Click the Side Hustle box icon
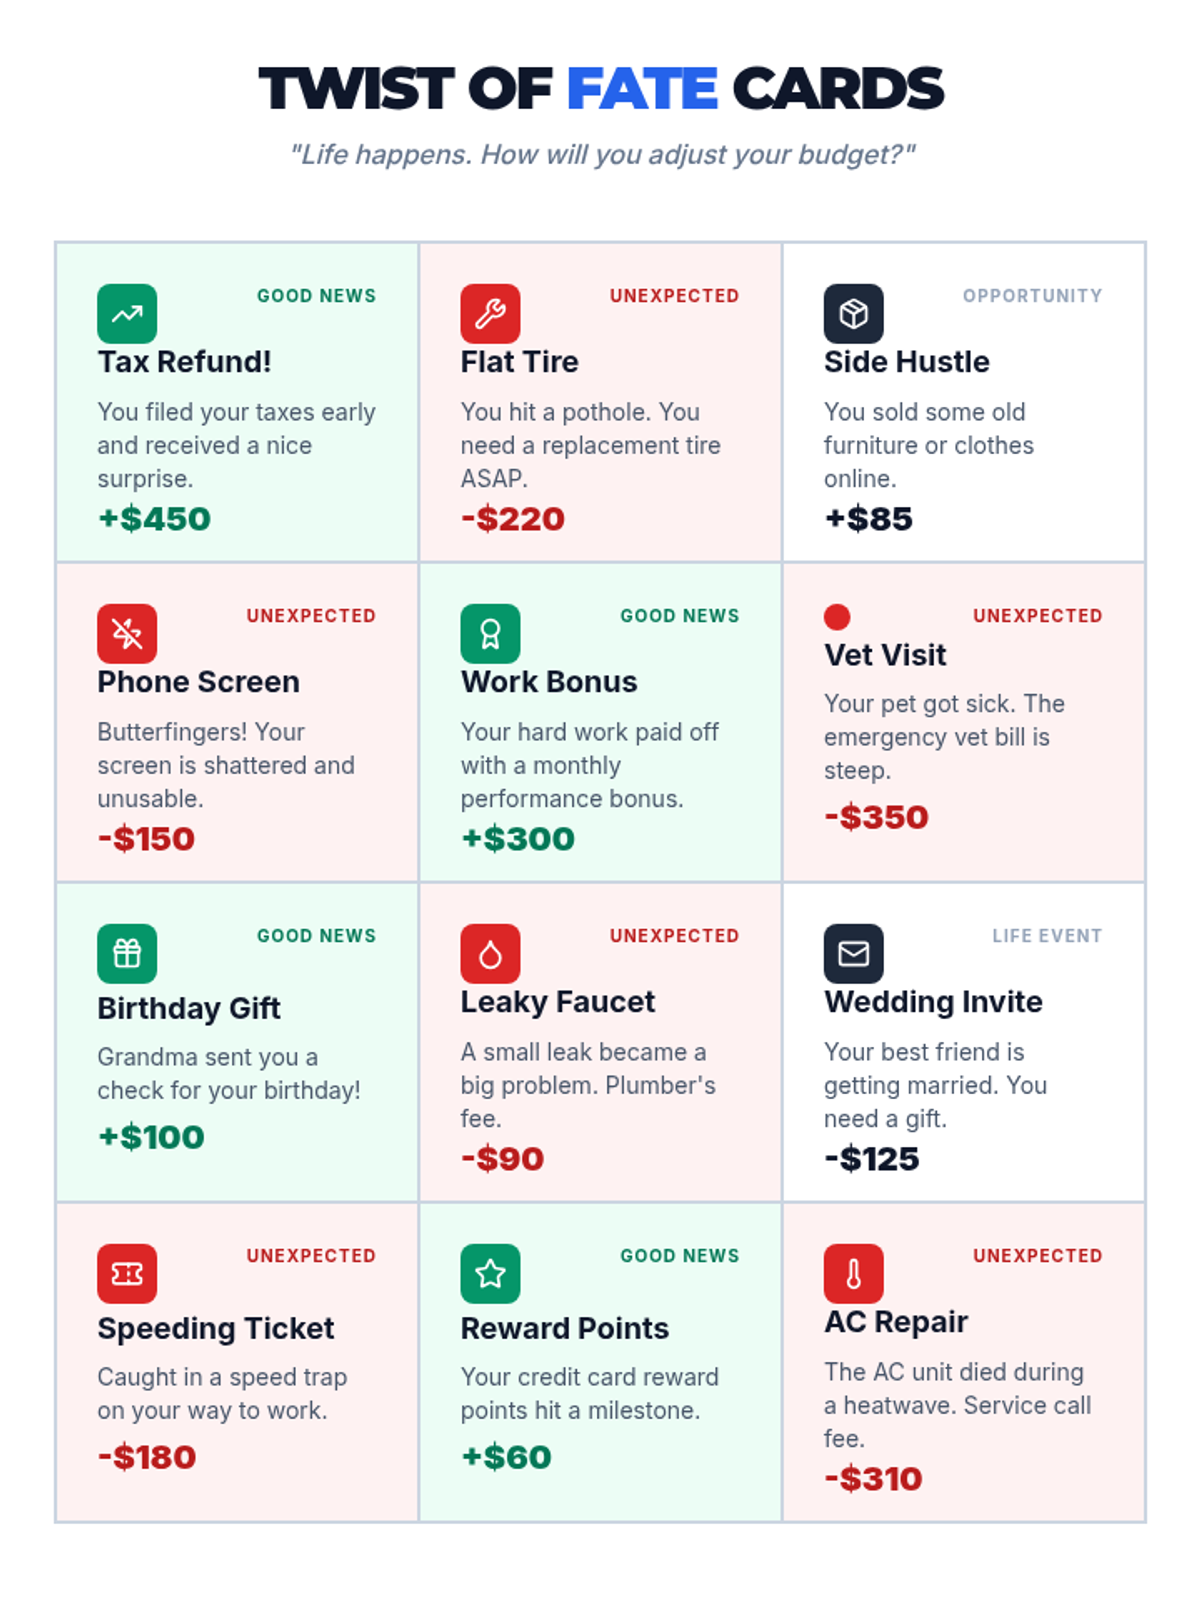1200x1600 pixels. point(853,314)
